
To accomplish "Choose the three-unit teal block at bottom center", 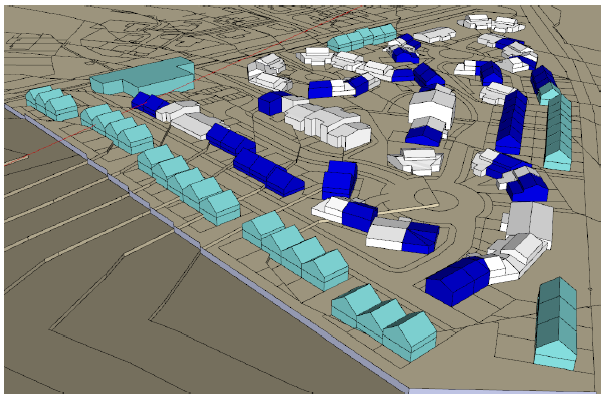I will (x=384, y=322).
